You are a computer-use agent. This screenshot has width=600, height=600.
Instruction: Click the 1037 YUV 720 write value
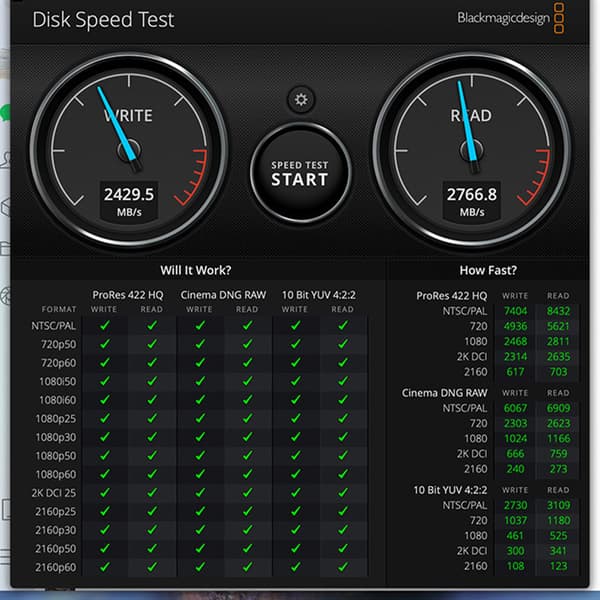(515, 520)
